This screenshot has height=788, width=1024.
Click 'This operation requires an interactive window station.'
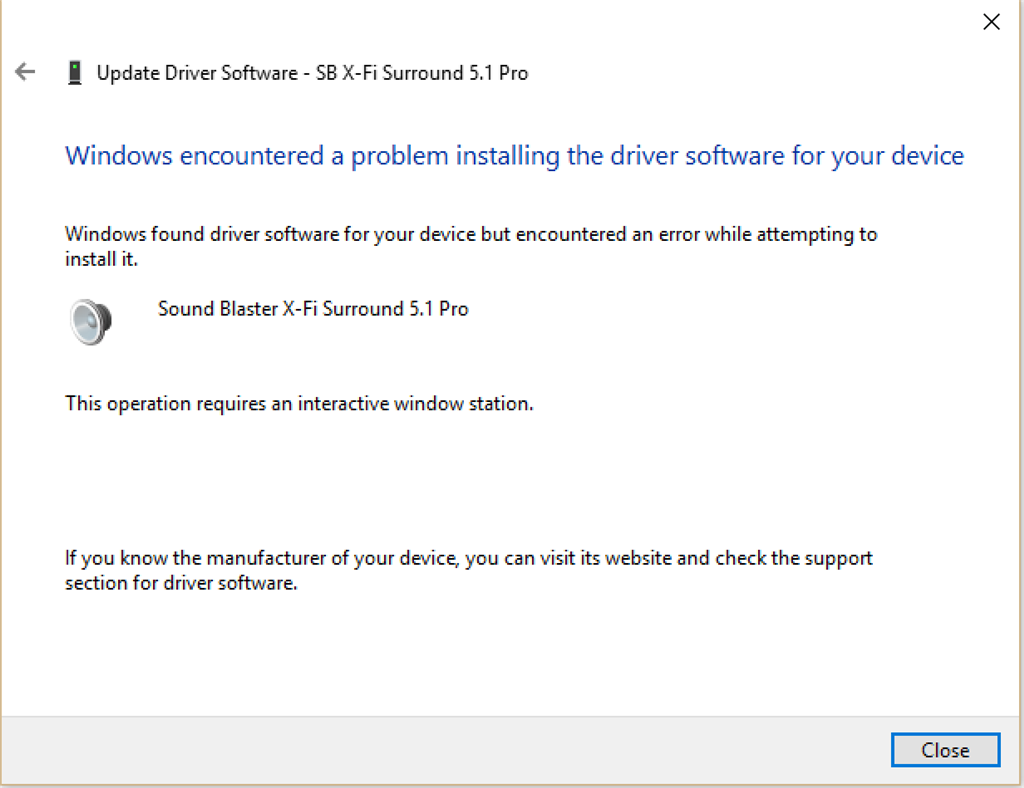click(x=299, y=404)
